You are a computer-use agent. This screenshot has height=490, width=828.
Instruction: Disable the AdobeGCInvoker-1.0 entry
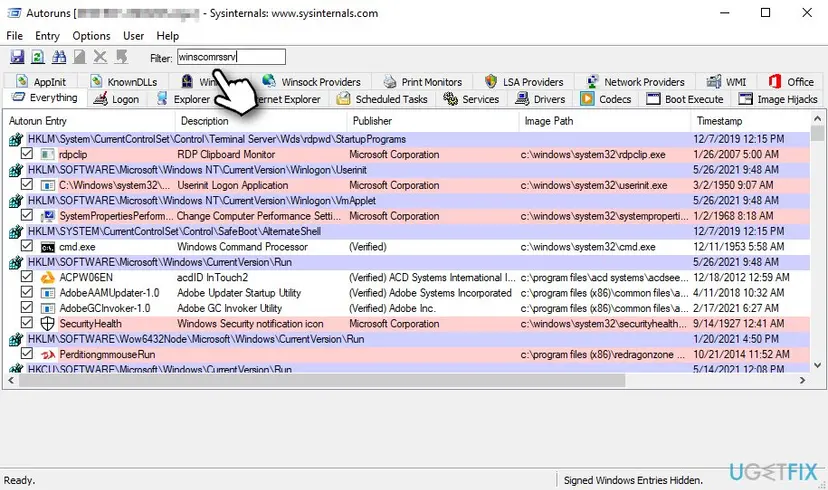coord(27,307)
